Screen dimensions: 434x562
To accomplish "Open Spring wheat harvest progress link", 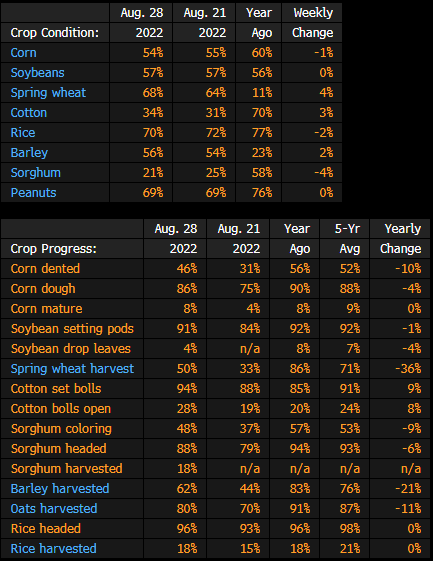I will point(72,369).
